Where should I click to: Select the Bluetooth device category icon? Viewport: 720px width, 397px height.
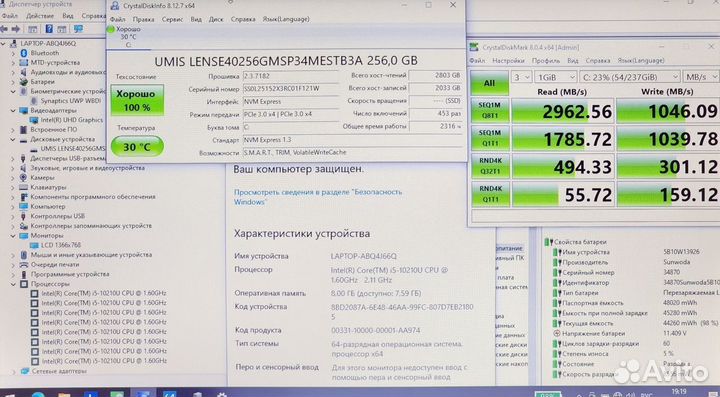click(x=24, y=53)
